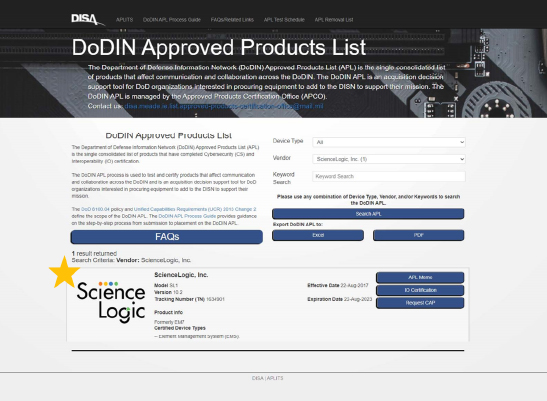This screenshot has height=401, width=547.
Task: Open APL Removal List page
Action: [334, 20]
